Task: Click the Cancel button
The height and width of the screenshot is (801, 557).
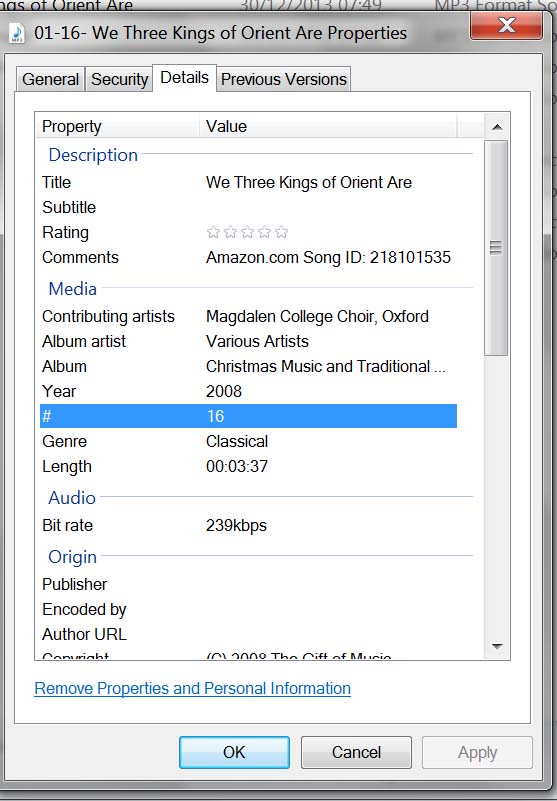Action: pos(356,752)
